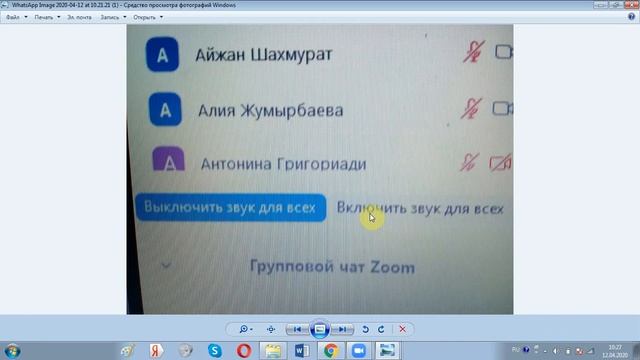The height and width of the screenshot is (360, 640).
Task: Rotate the photo counterclockwise
Action: (365, 329)
